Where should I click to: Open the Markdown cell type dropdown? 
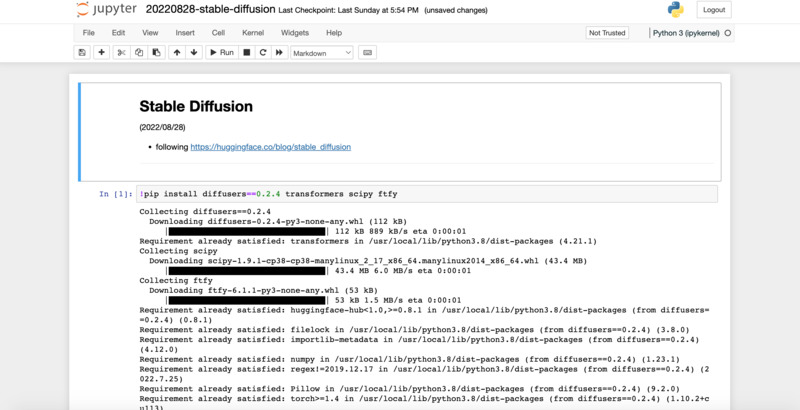pos(321,52)
